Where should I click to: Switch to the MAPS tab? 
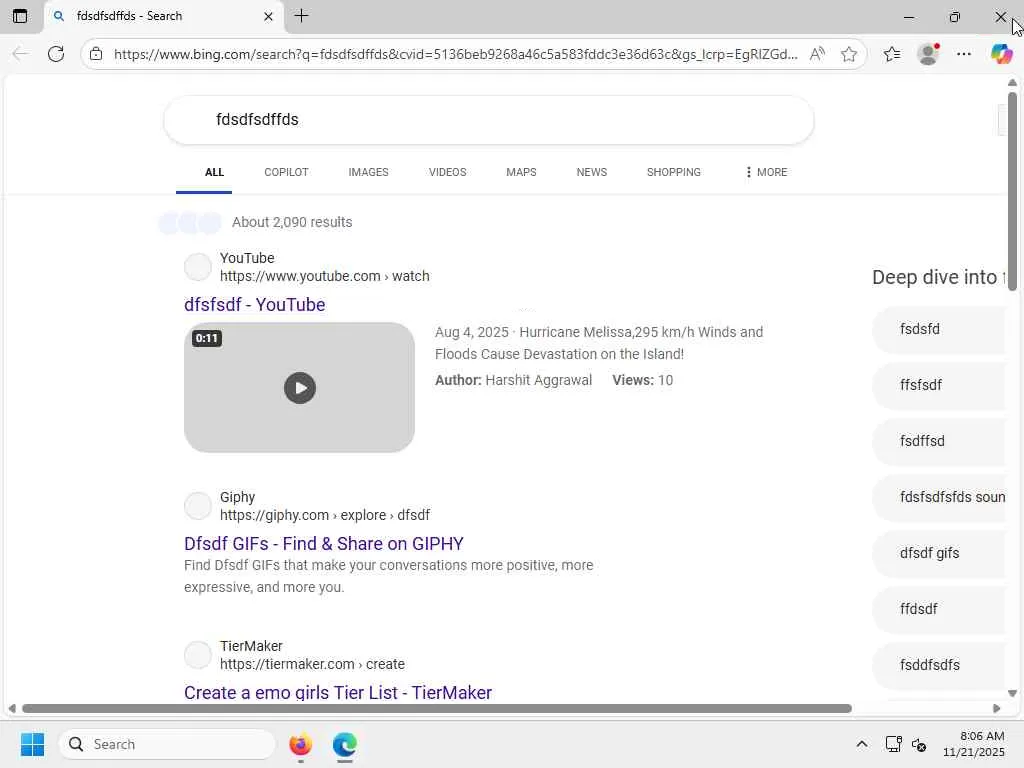(x=521, y=172)
